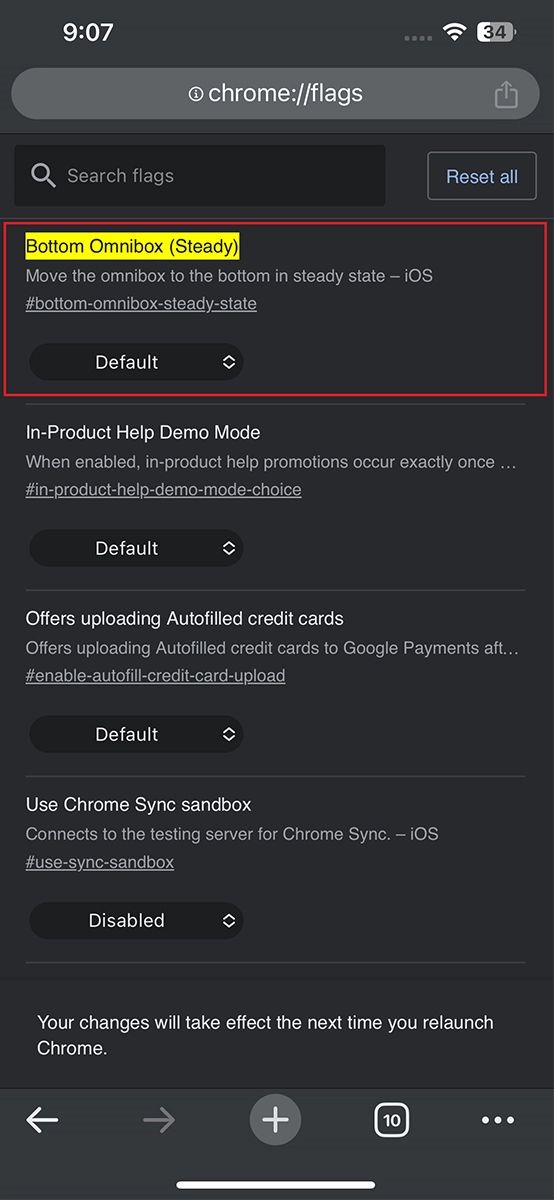Screen dimensions: 554x1200
Task: Tap the search magnifier icon
Action: (43, 176)
